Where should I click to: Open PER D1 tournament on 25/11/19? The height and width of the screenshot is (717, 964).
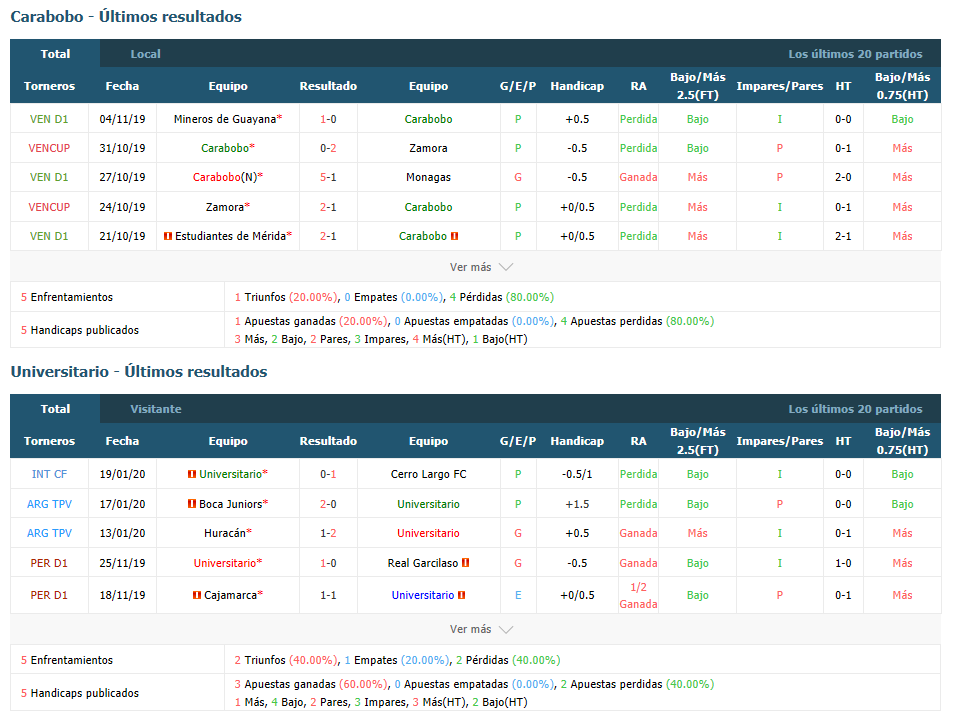(49, 563)
